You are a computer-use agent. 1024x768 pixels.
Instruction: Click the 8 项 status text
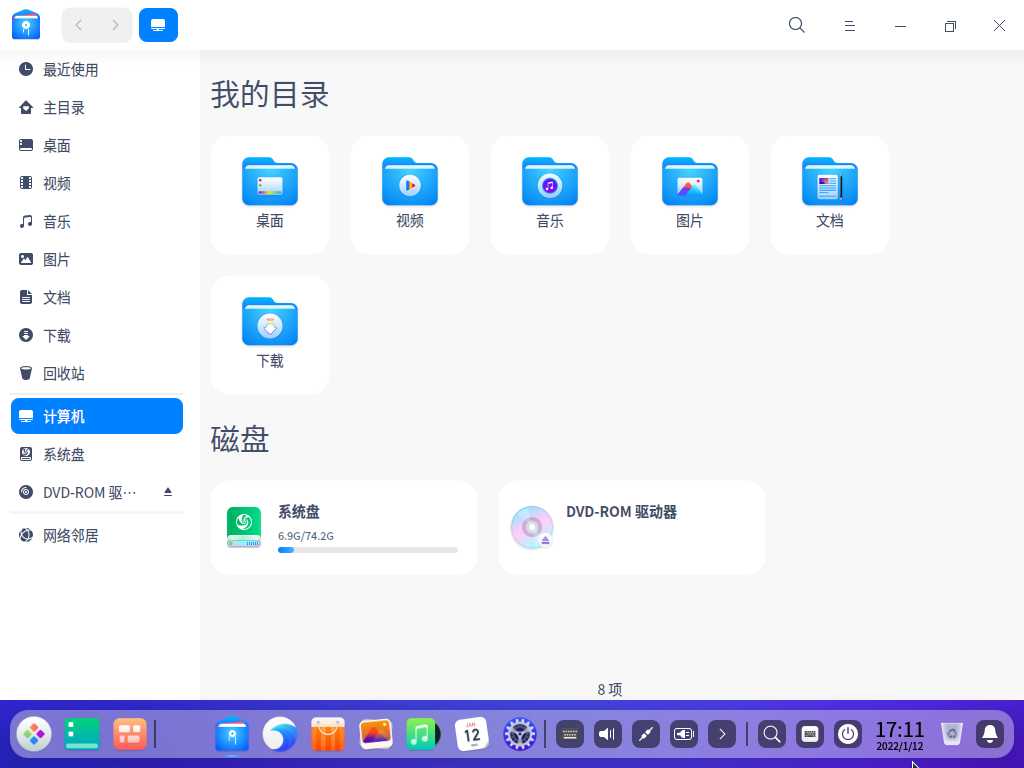click(610, 689)
